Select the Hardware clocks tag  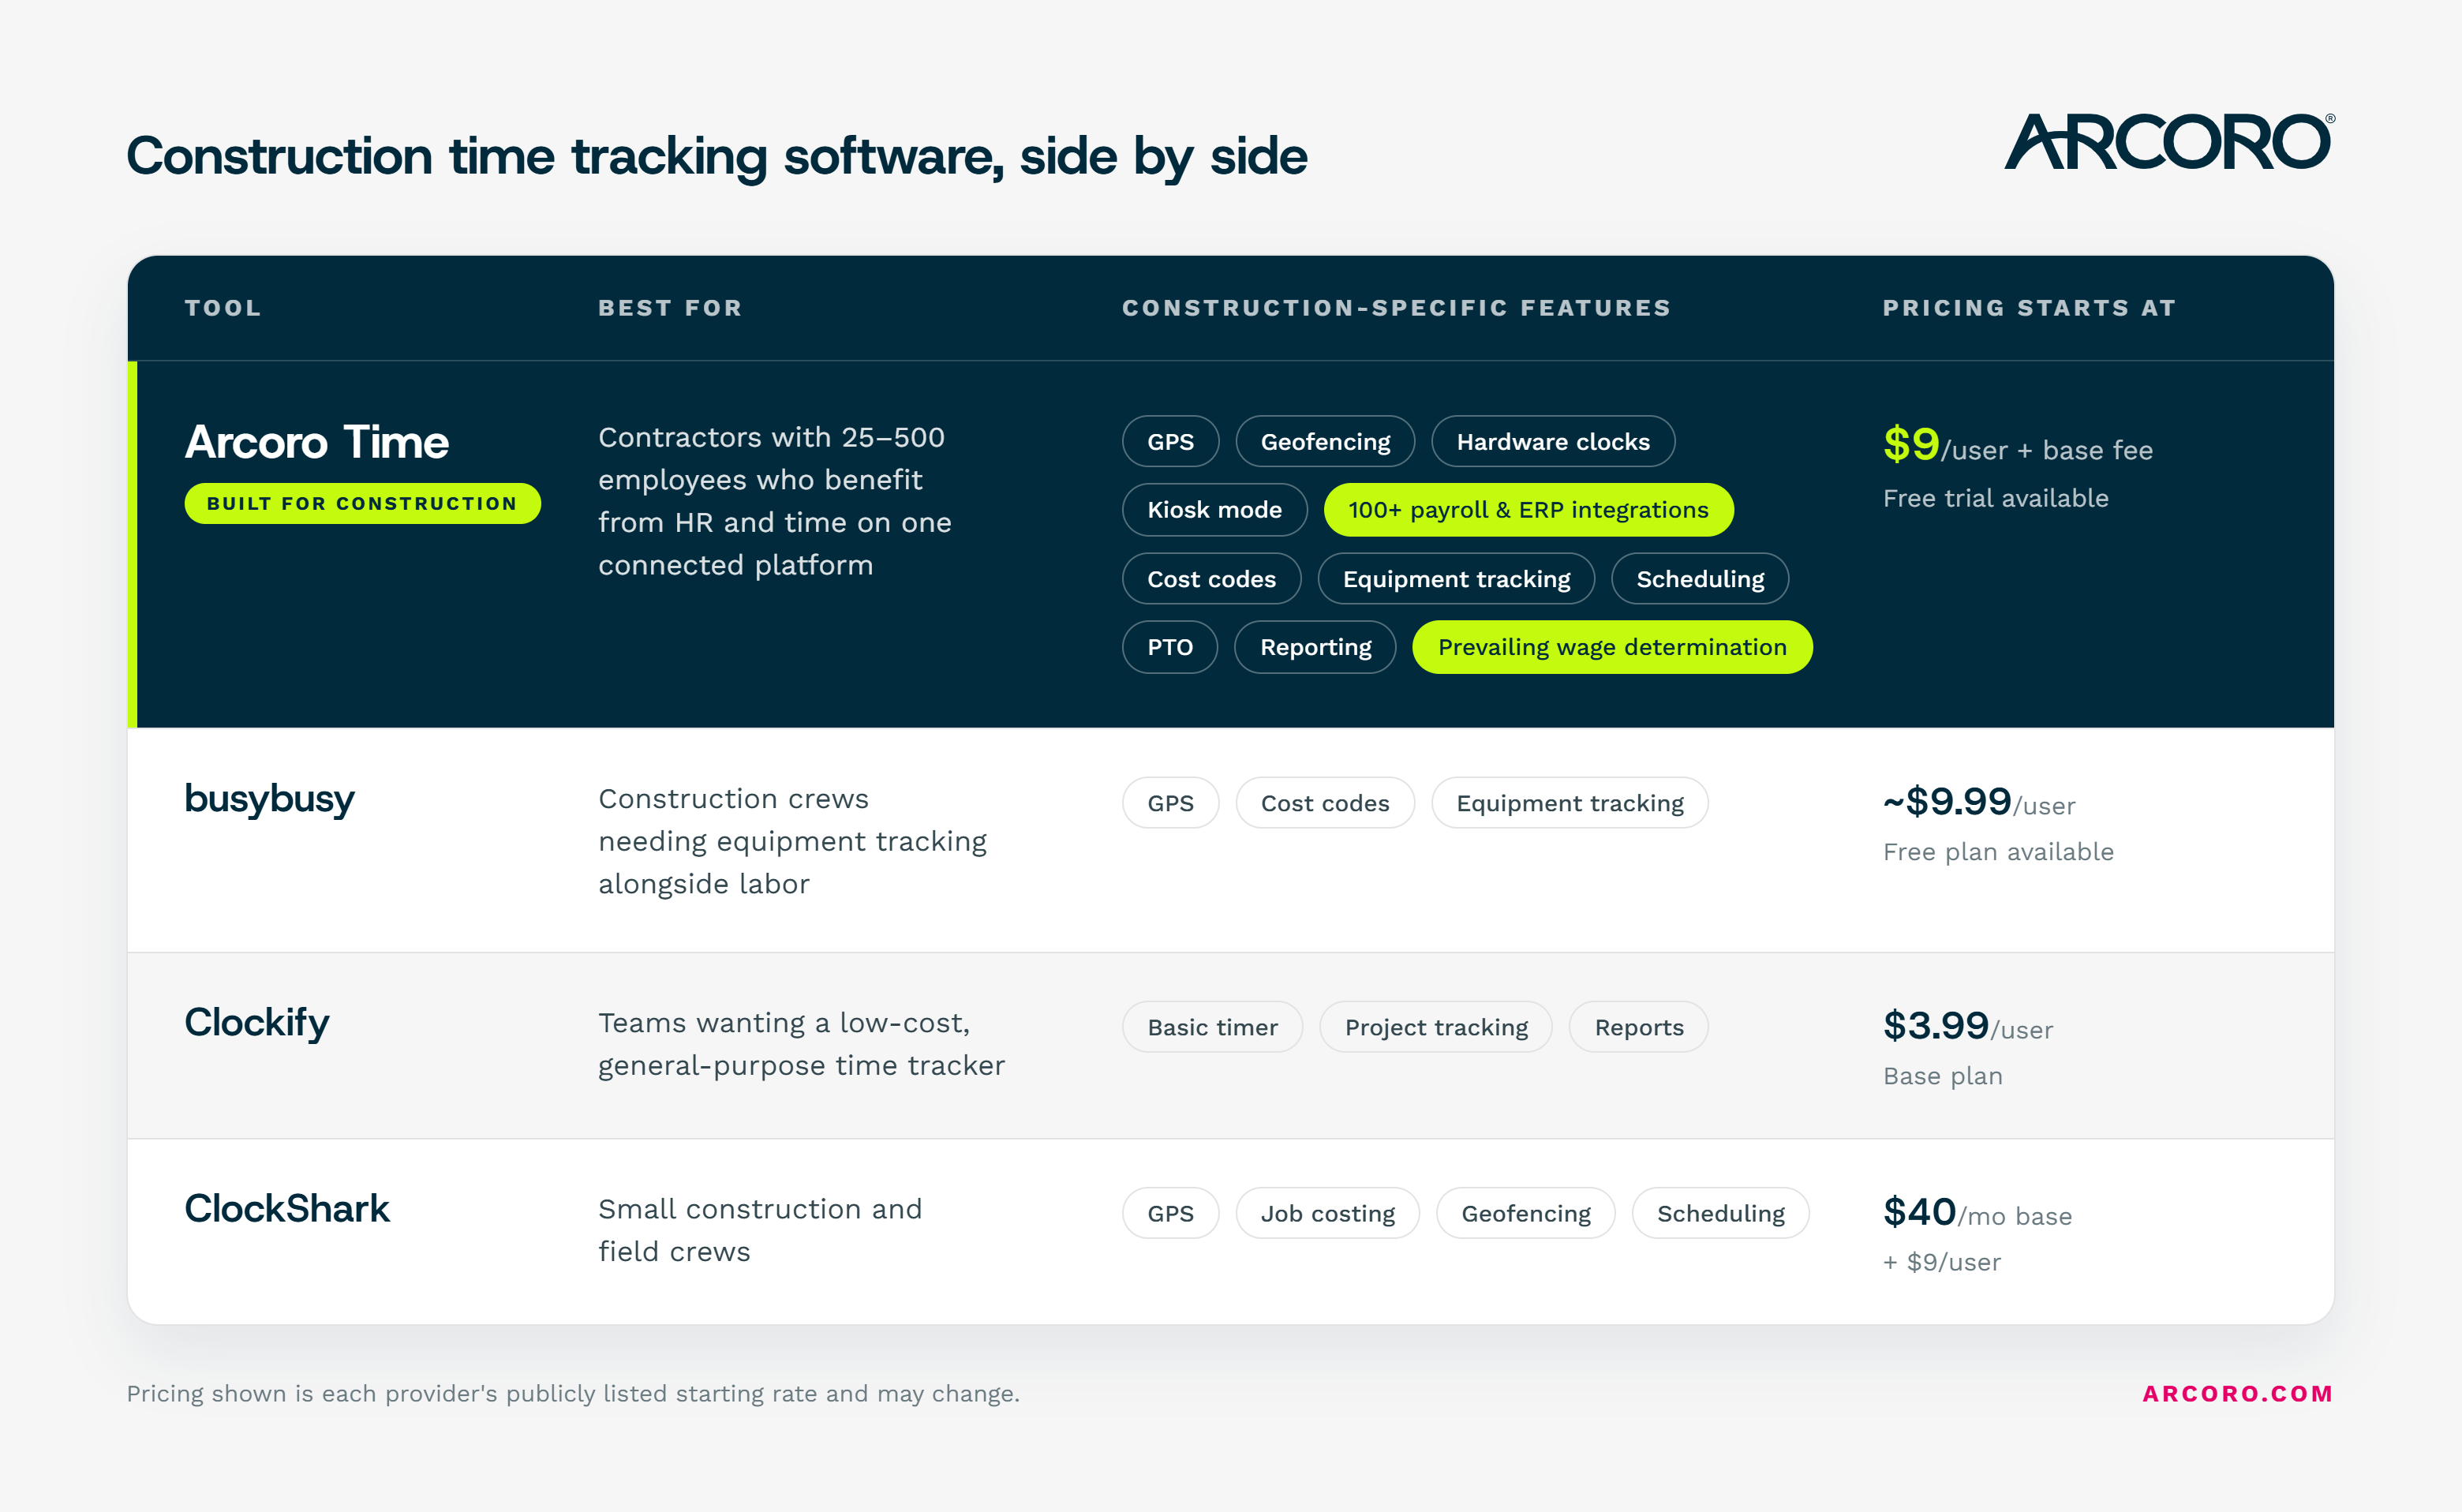[1553, 441]
